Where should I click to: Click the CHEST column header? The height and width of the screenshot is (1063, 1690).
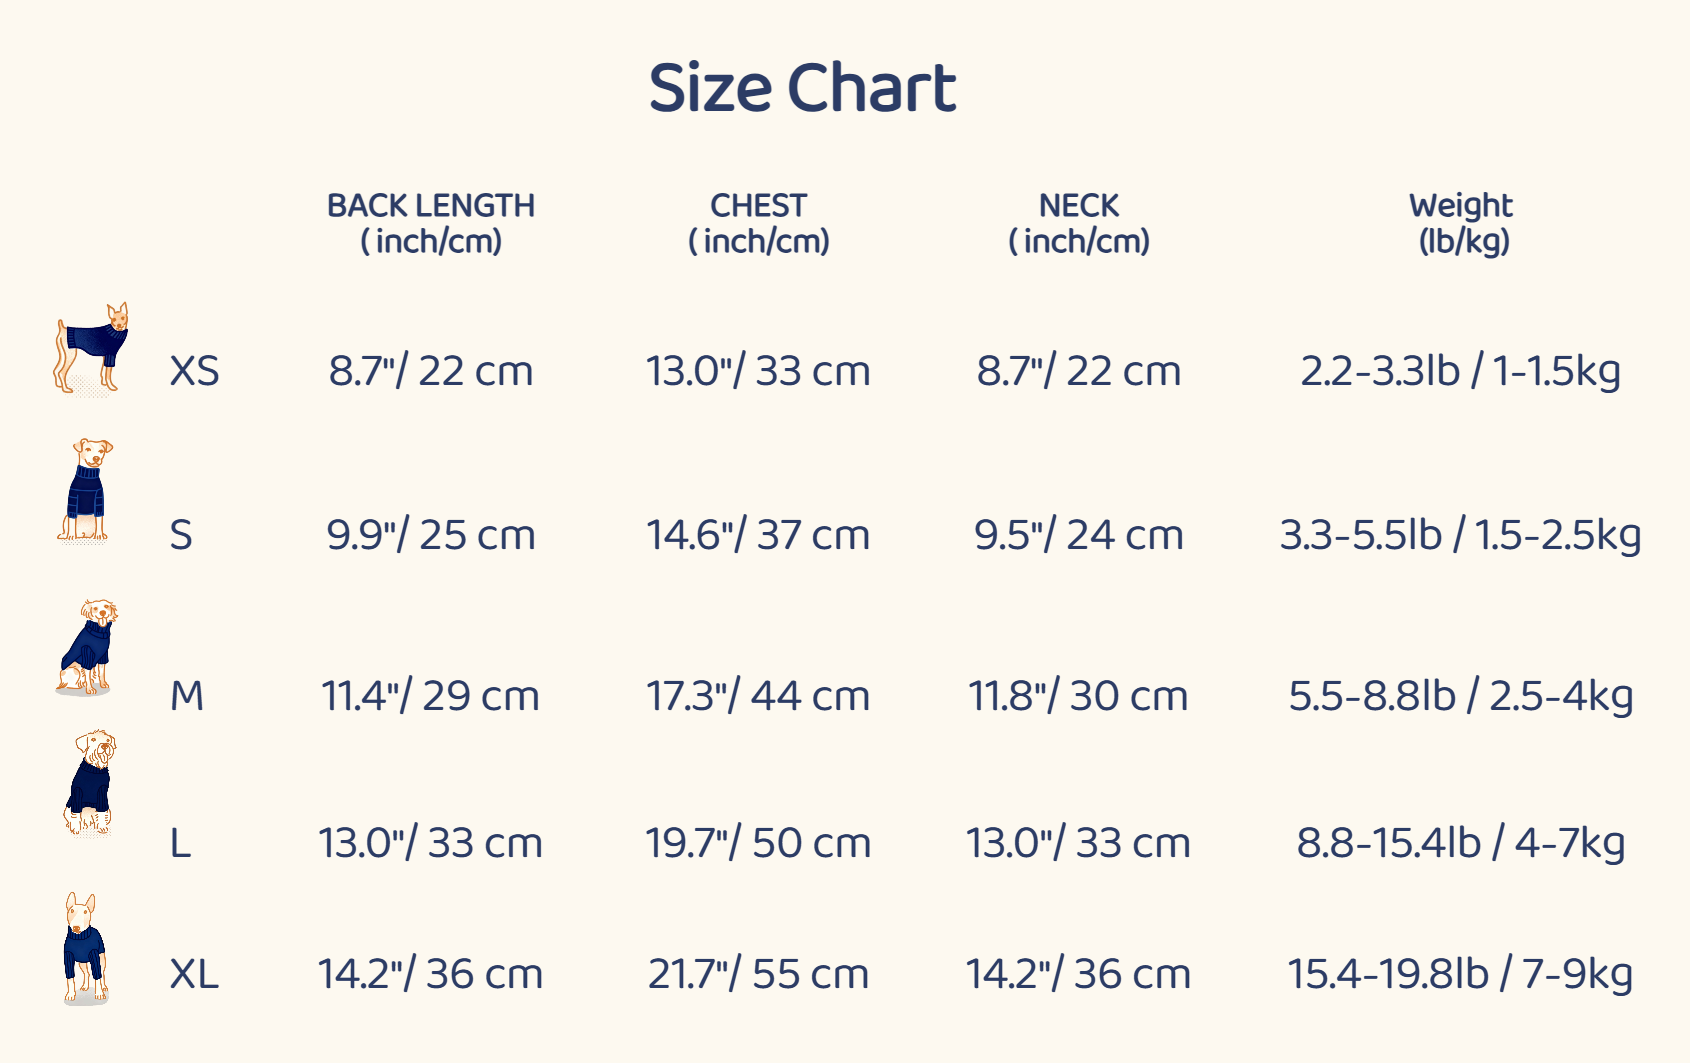point(759,223)
